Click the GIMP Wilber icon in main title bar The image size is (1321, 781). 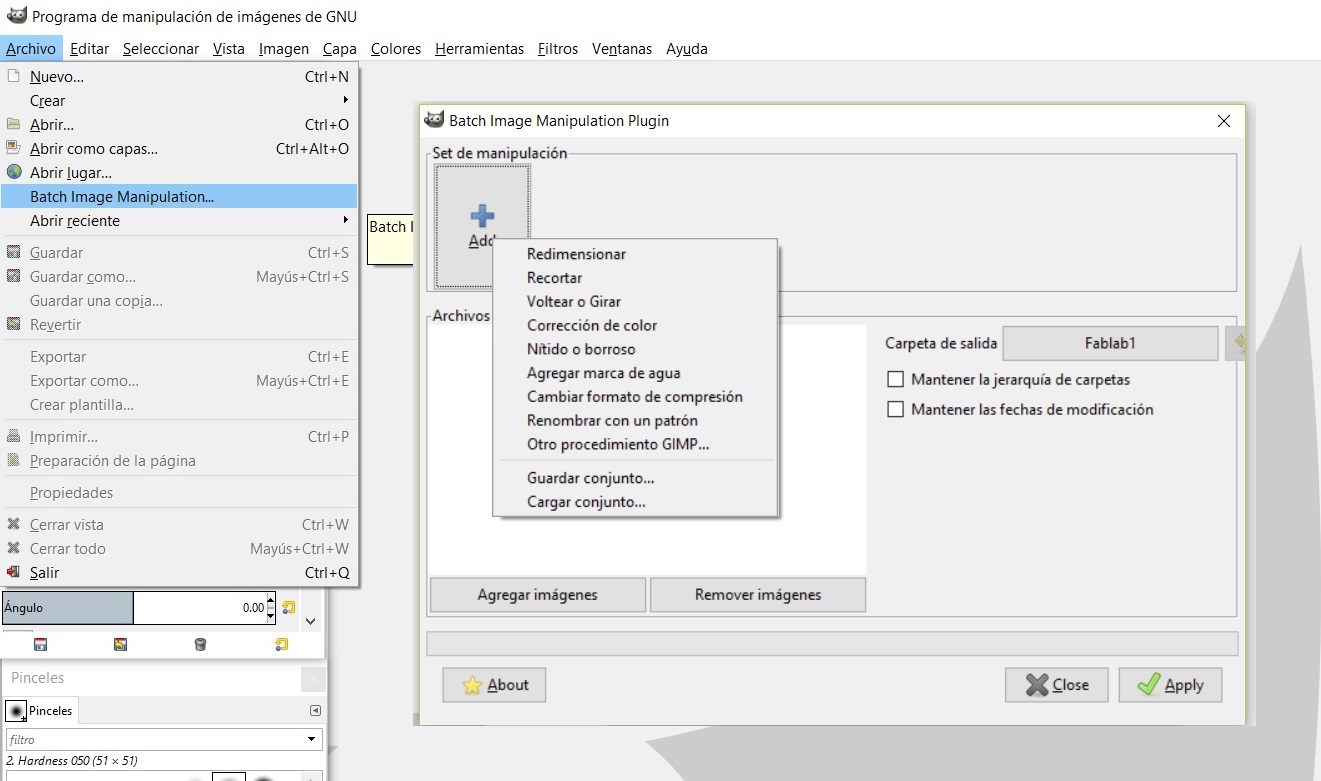pyautogui.click(x=16, y=16)
